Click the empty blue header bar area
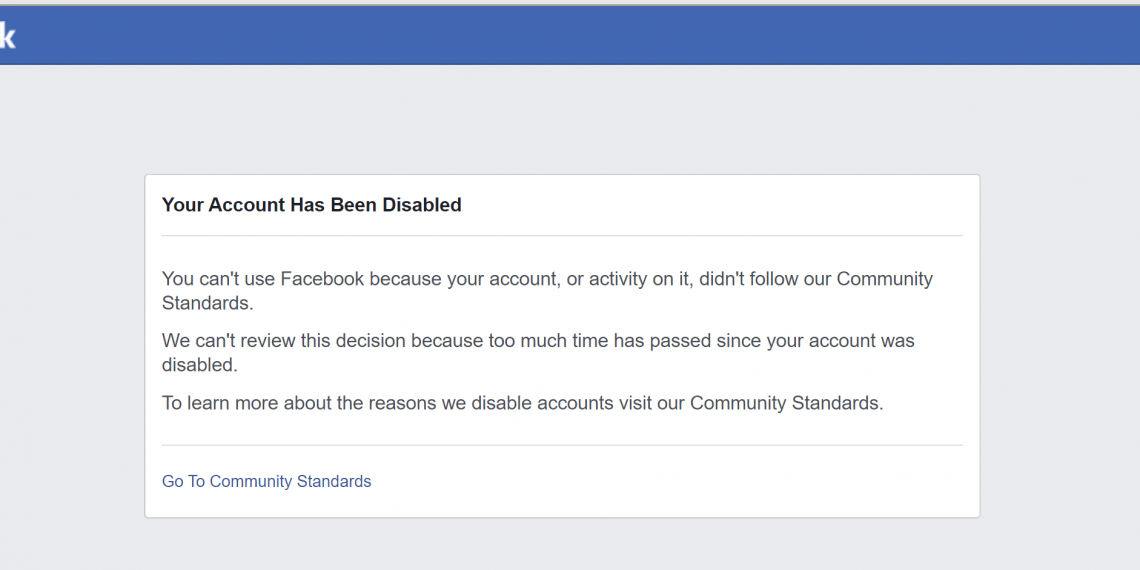1140x570 pixels. (570, 36)
